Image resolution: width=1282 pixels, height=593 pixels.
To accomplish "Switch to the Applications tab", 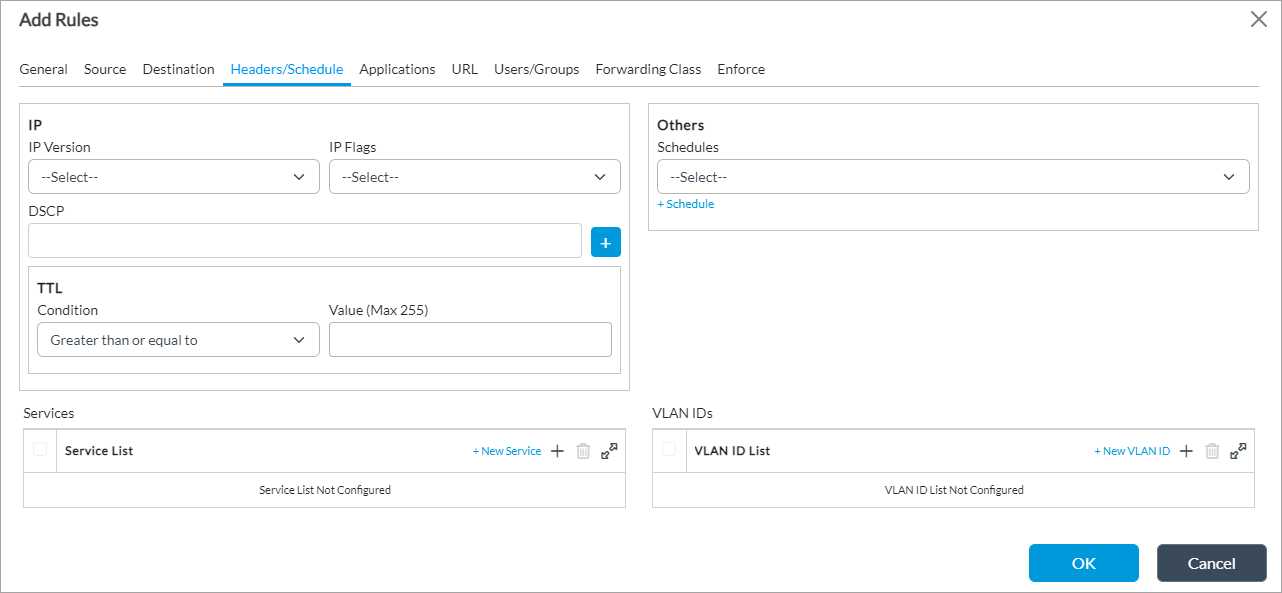I will click(x=397, y=69).
